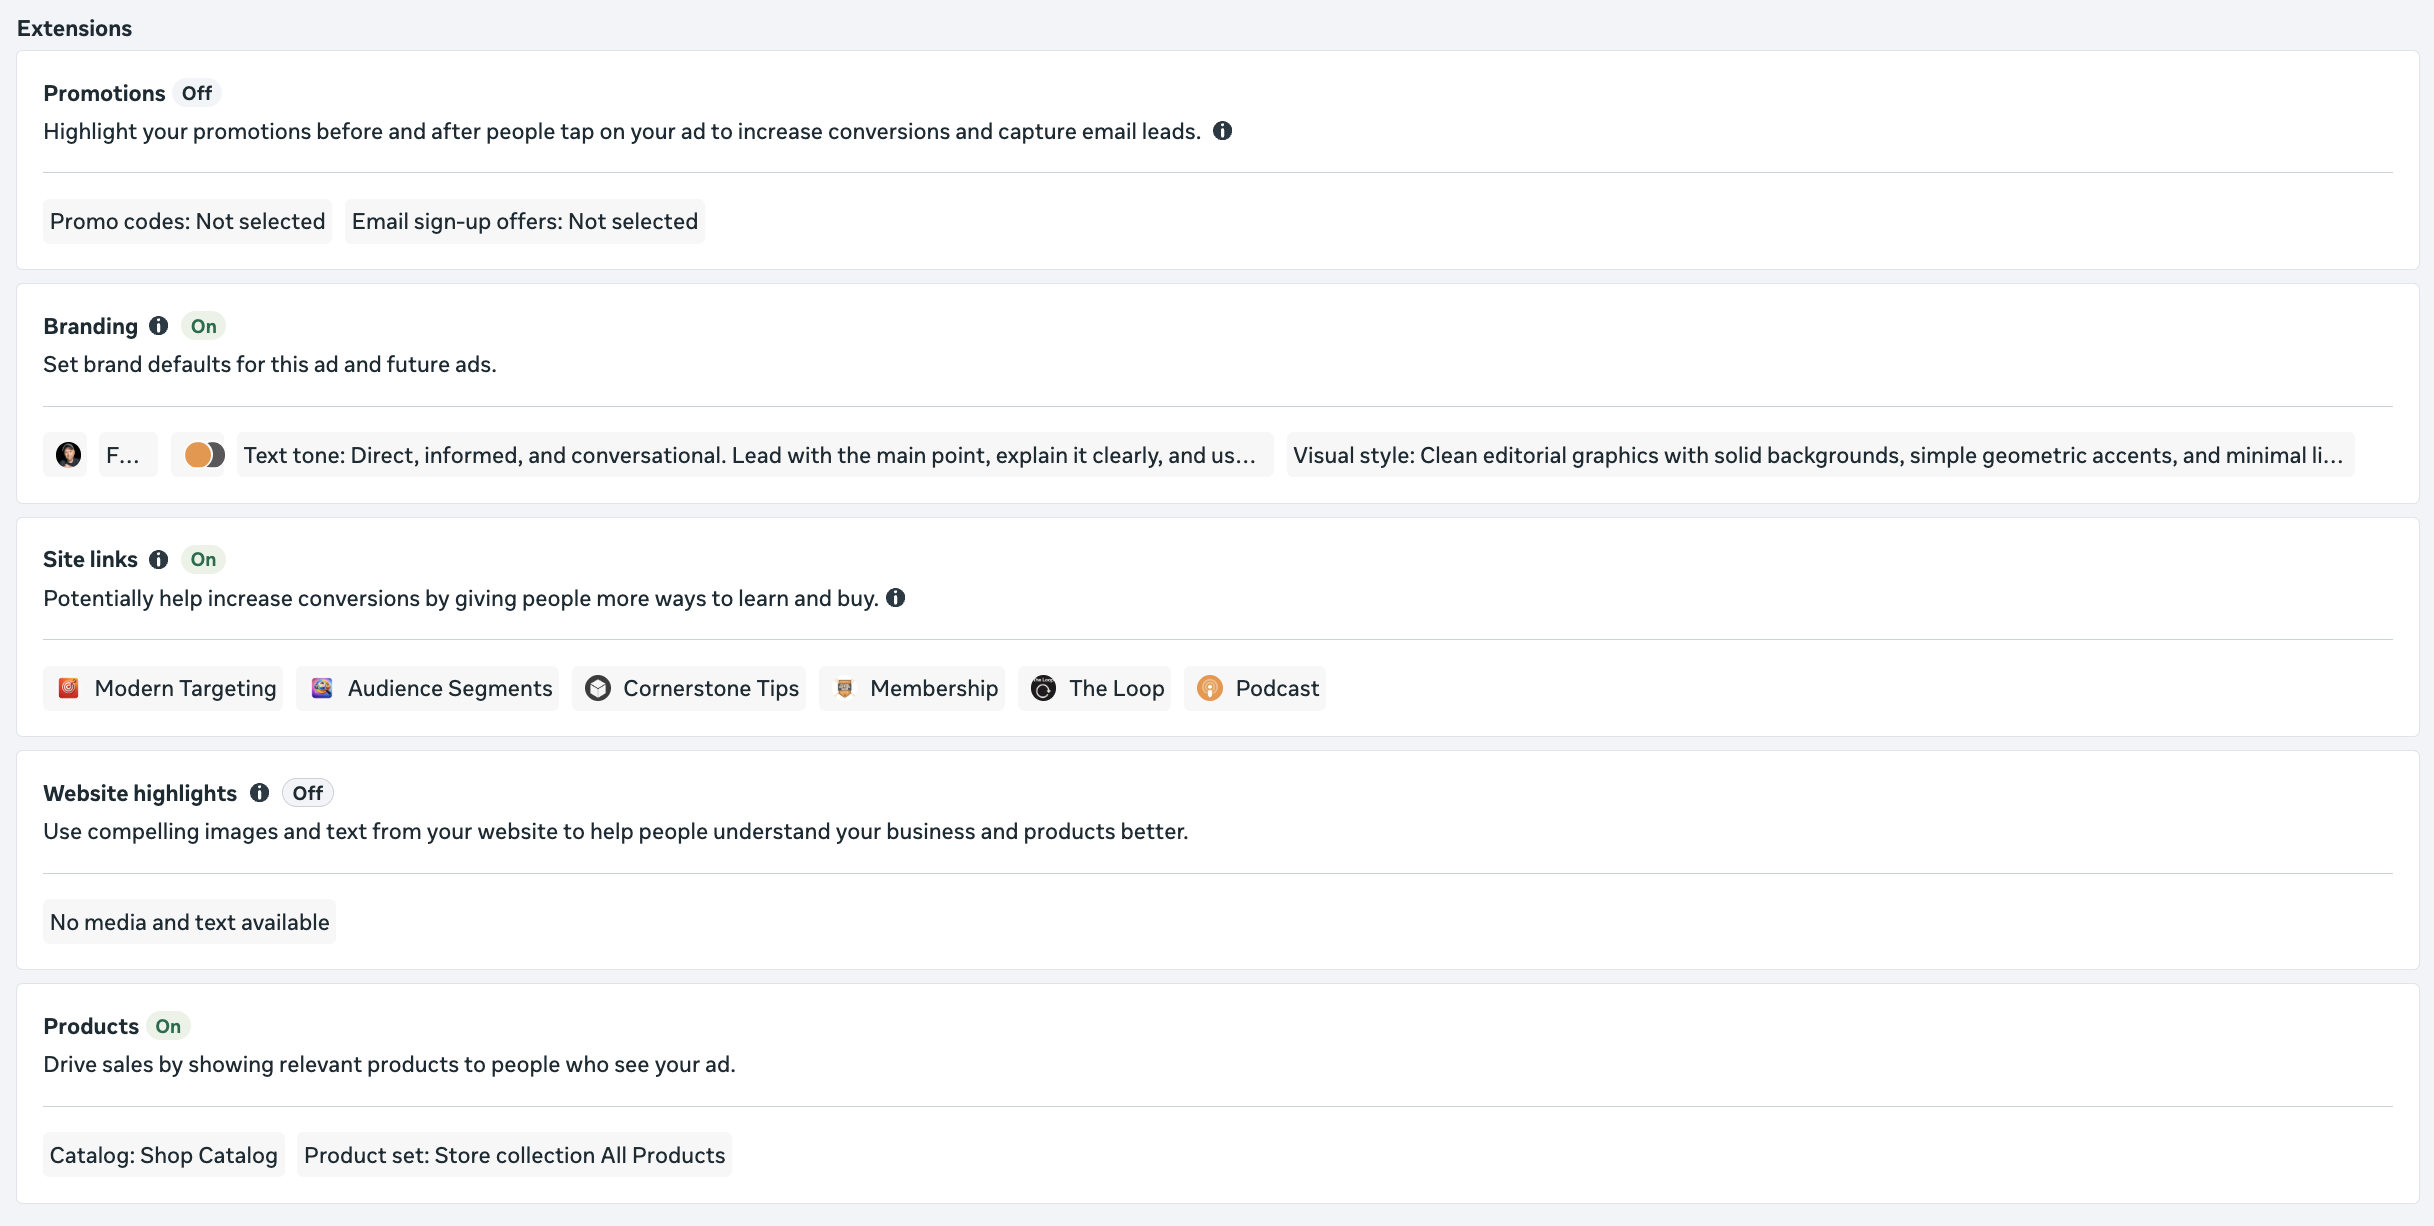Viewport: 2434px width, 1226px height.
Task: Click the brand profile avatar icon
Action: point(68,455)
